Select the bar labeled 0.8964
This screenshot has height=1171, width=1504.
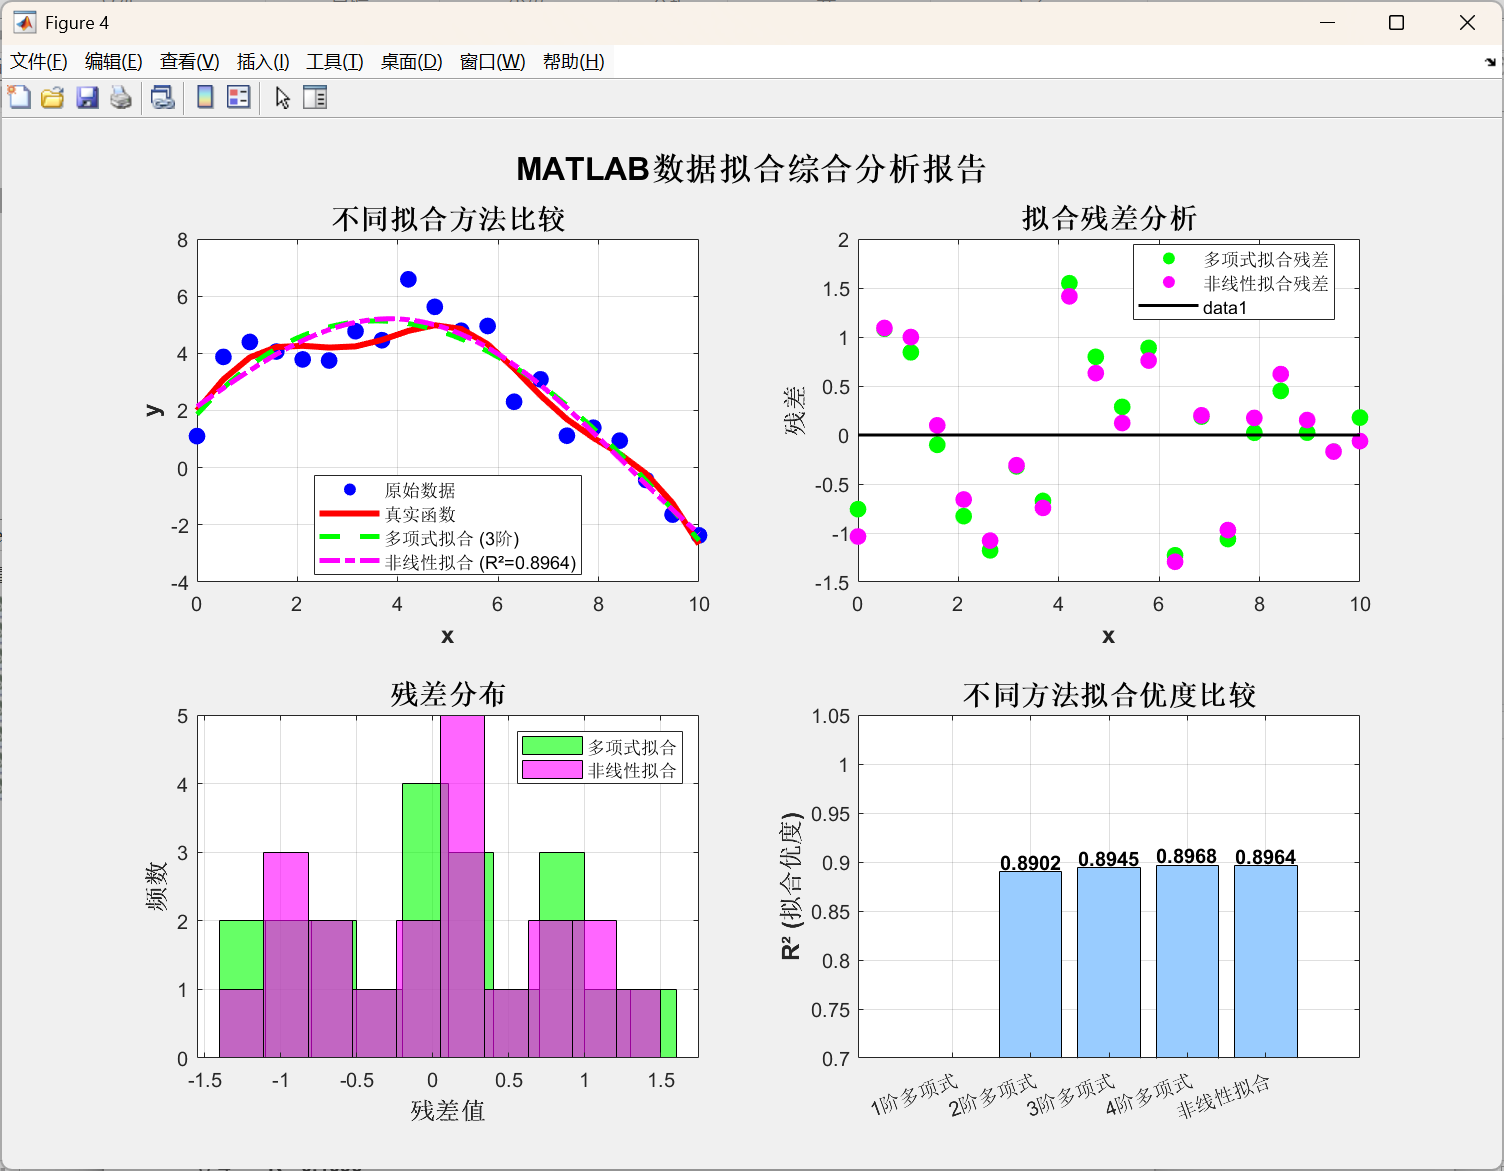(x=1266, y=961)
